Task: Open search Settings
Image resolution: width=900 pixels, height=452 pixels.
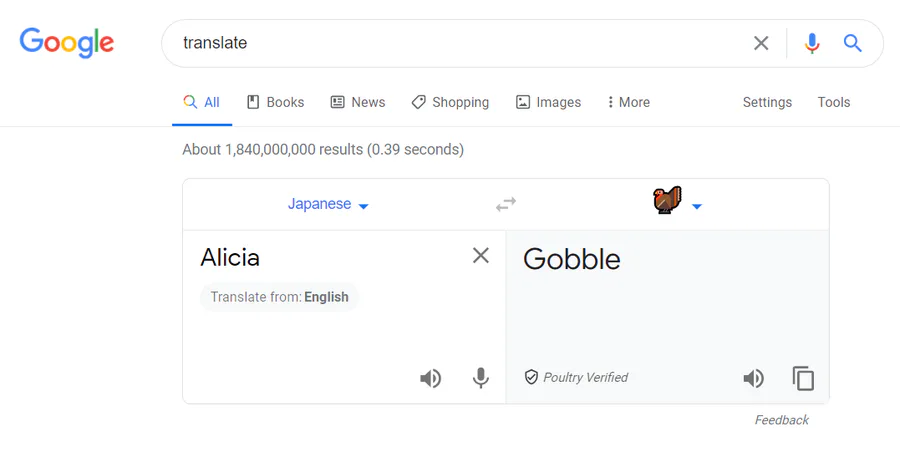Action: pos(767,102)
